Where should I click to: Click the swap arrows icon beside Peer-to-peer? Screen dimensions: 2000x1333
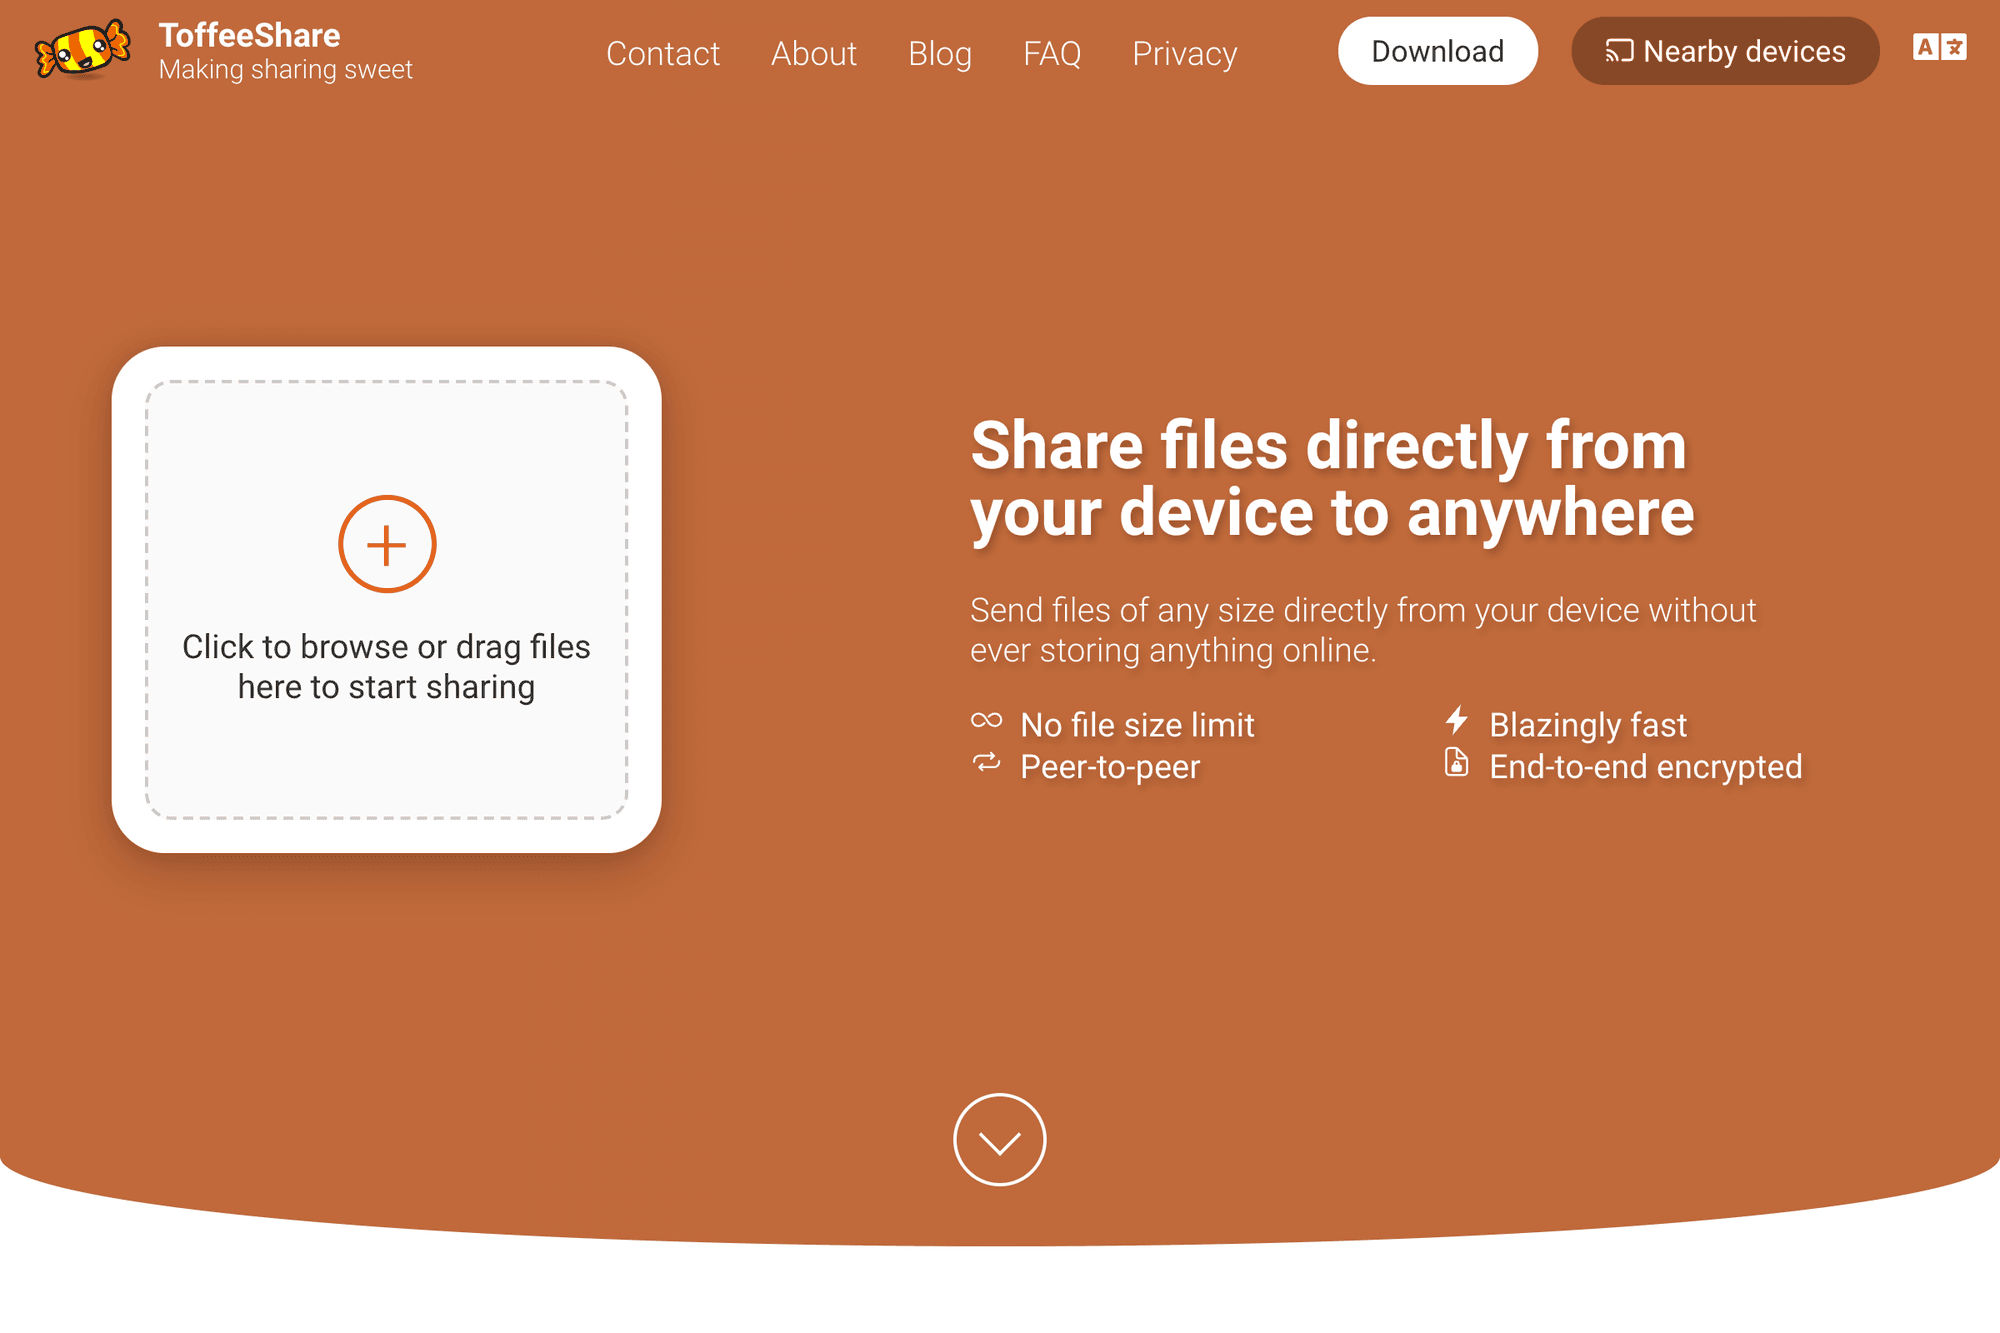(x=986, y=763)
